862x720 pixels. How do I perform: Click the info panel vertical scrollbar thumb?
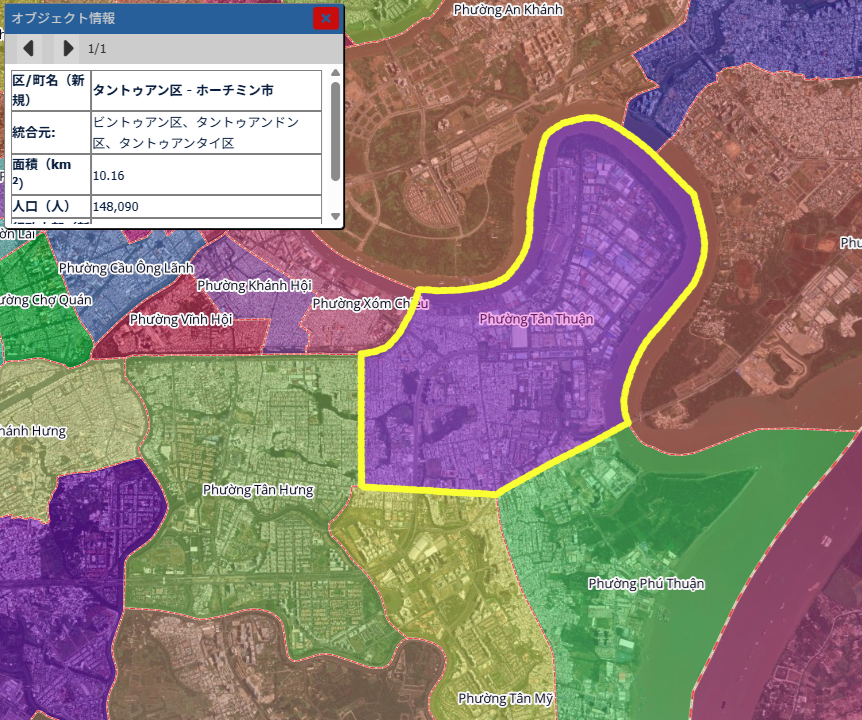pyautogui.click(x=335, y=130)
